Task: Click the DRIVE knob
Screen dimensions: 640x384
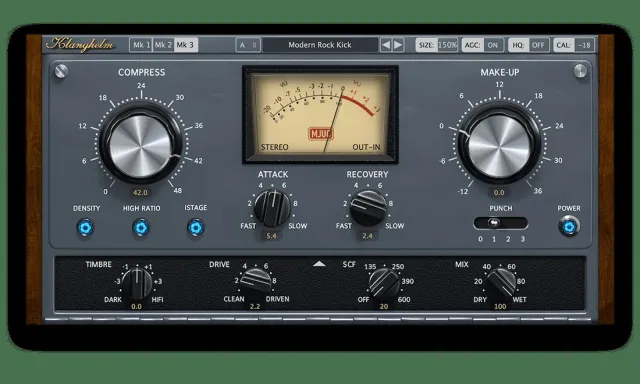Action: click(256, 282)
